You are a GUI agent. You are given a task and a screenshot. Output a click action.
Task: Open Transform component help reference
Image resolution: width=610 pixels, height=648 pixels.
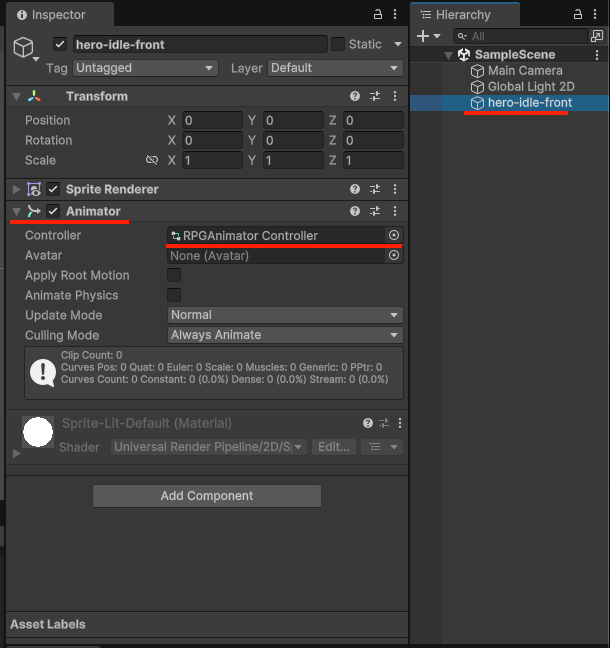pos(355,96)
